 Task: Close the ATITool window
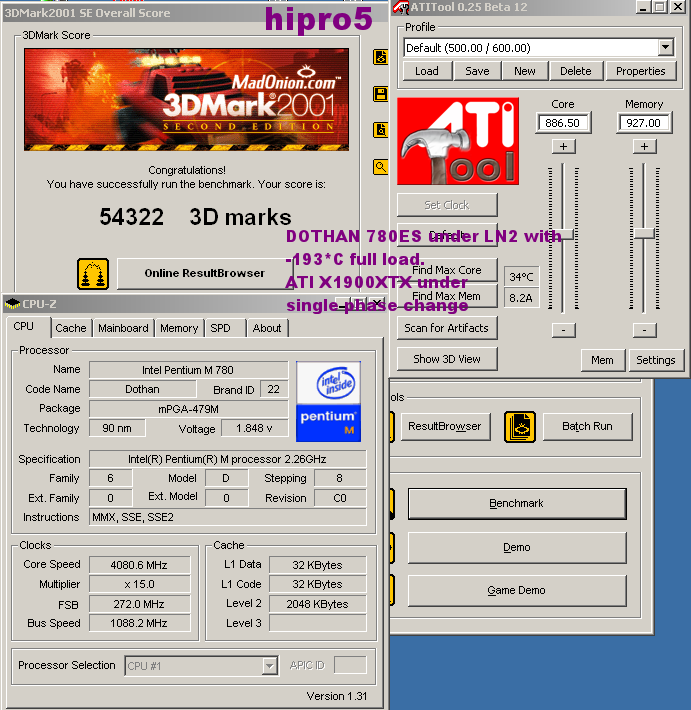(x=677, y=7)
